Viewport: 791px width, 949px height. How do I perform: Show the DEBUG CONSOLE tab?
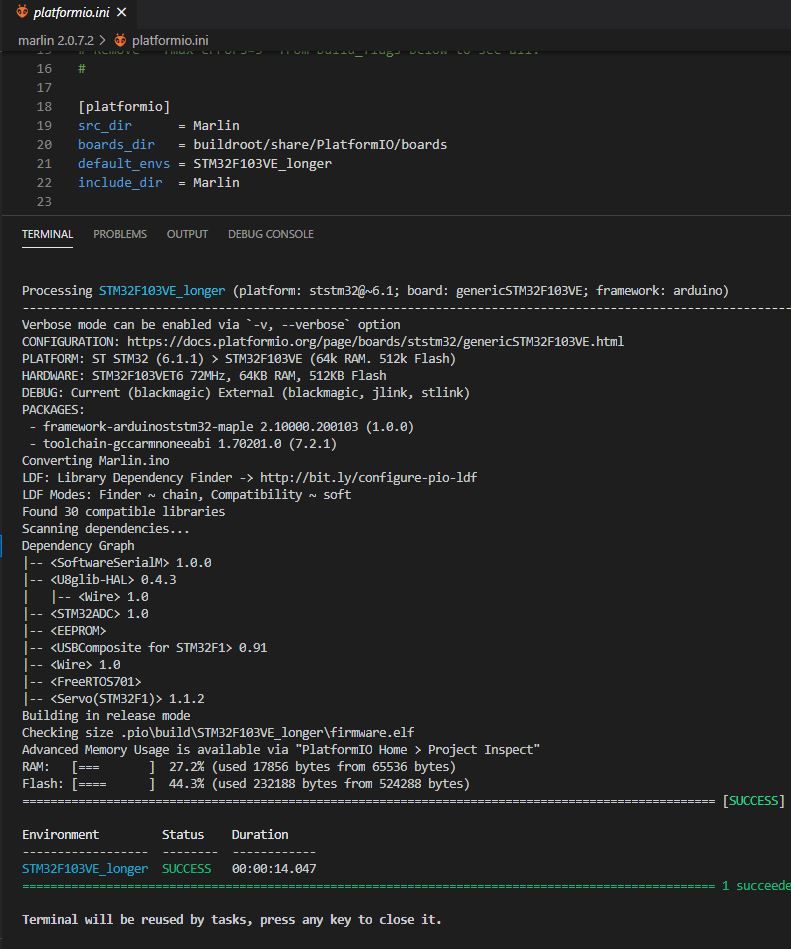(x=270, y=234)
